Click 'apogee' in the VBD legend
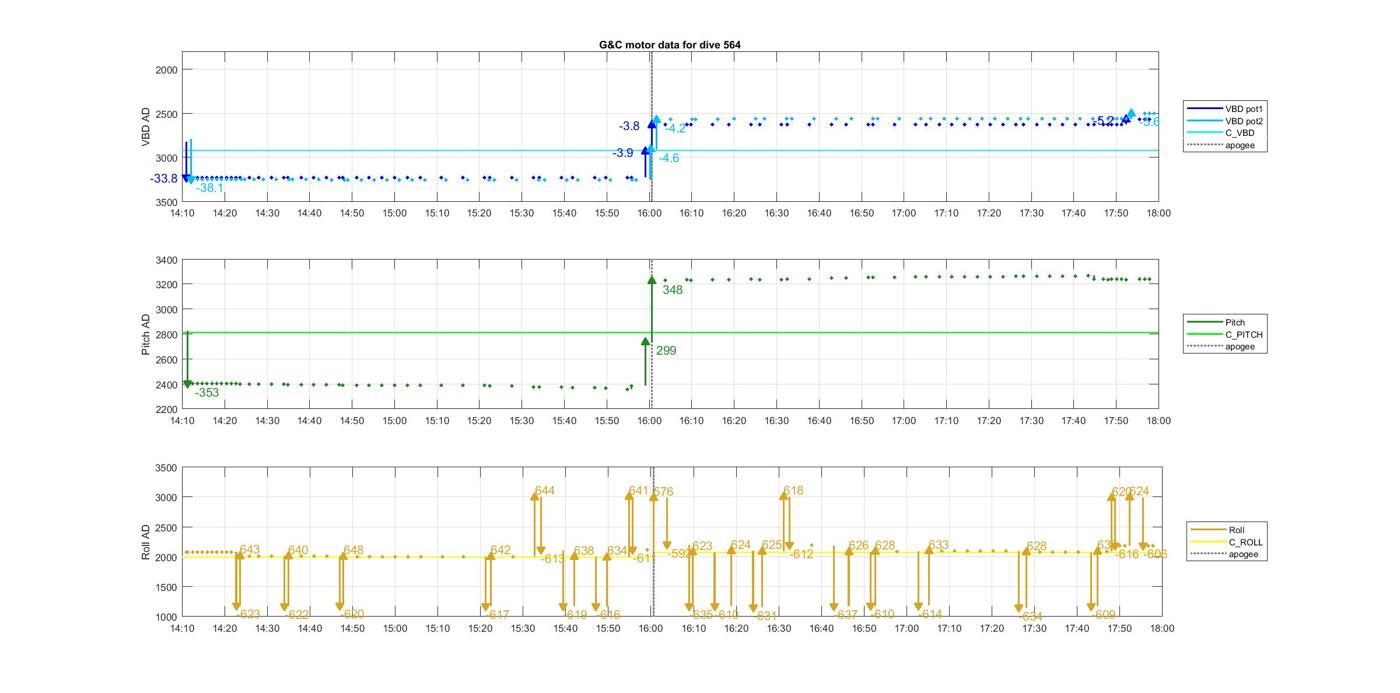The height and width of the screenshot is (693, 1400). click(x=1240, y=146)
